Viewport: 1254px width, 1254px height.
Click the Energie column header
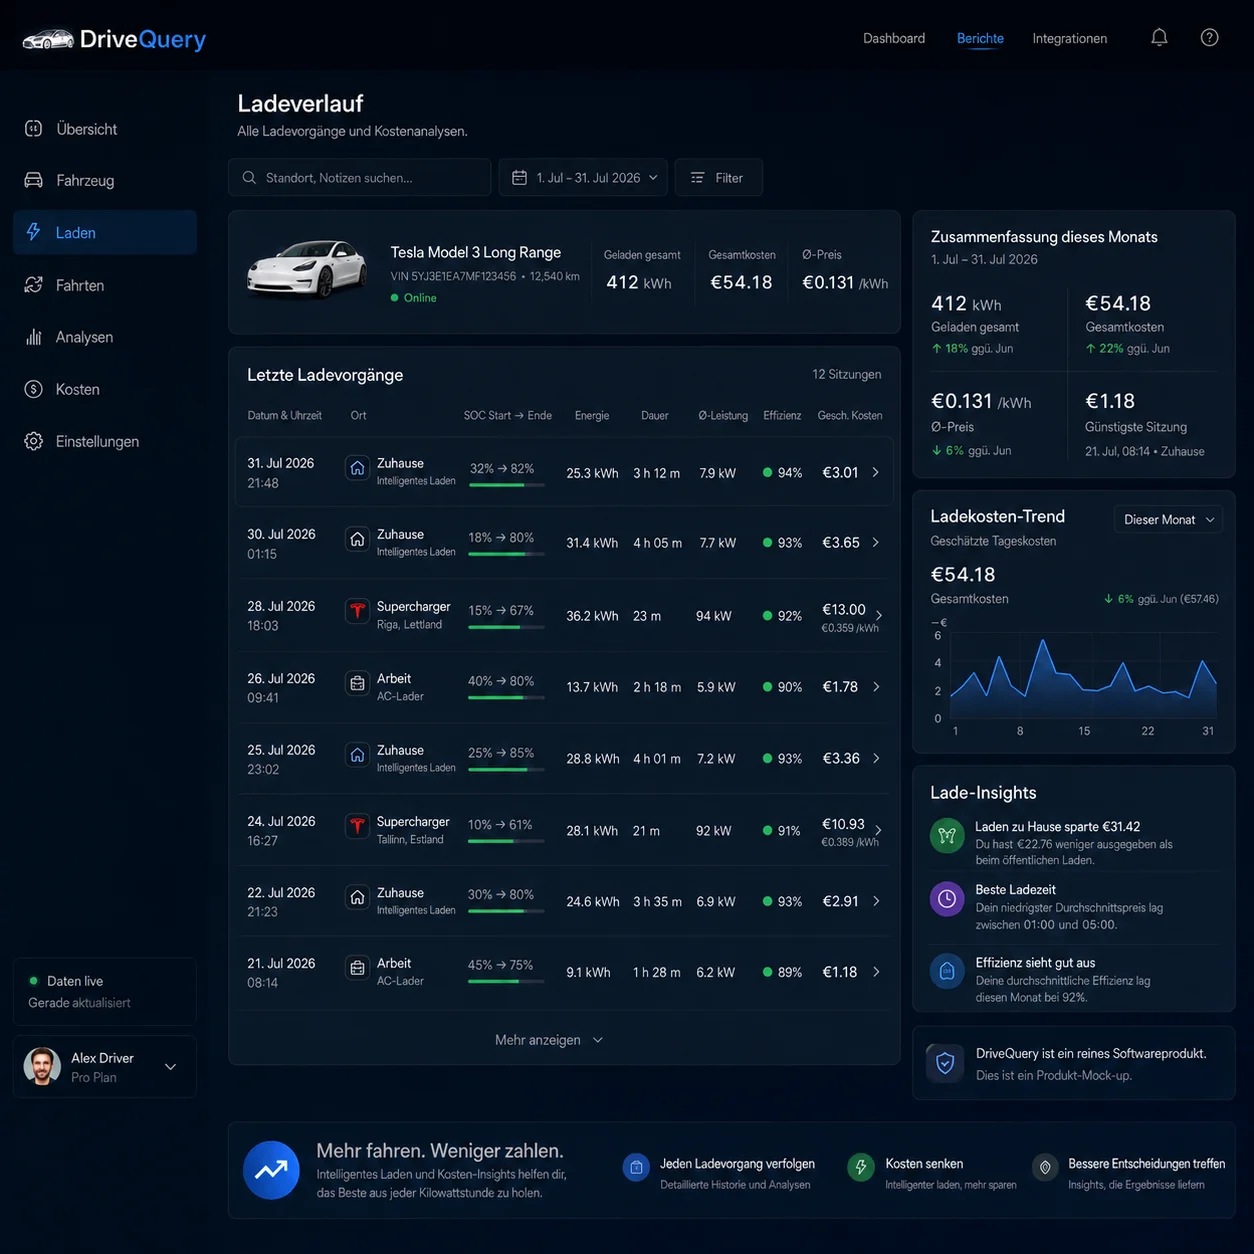click(592, 415)
